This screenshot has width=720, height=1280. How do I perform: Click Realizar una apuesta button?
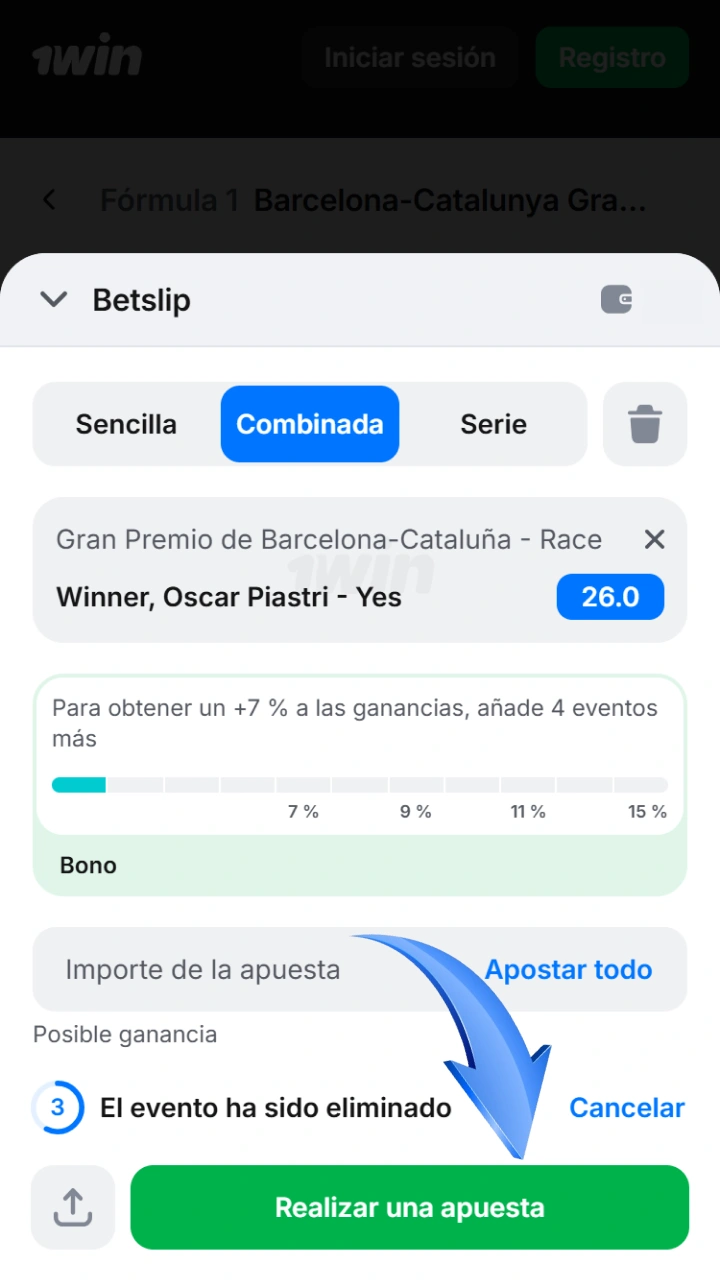click(x=410, y=1207)
